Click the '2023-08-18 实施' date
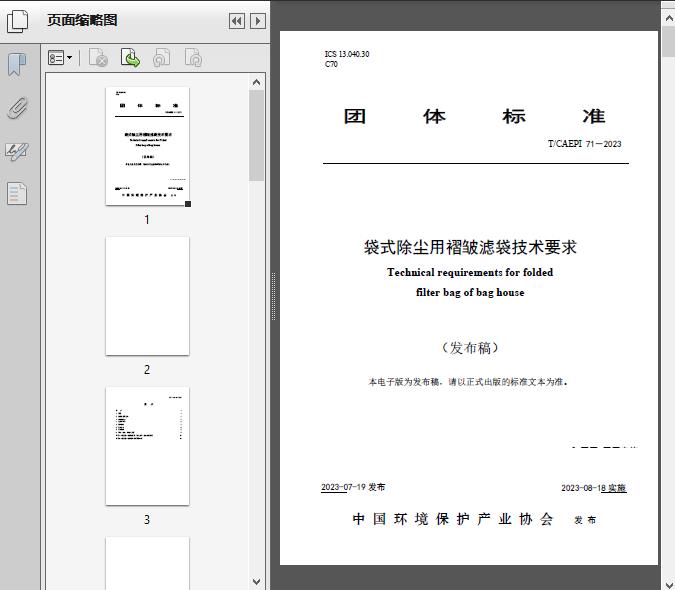675x590 pixels. pos(594,488)
